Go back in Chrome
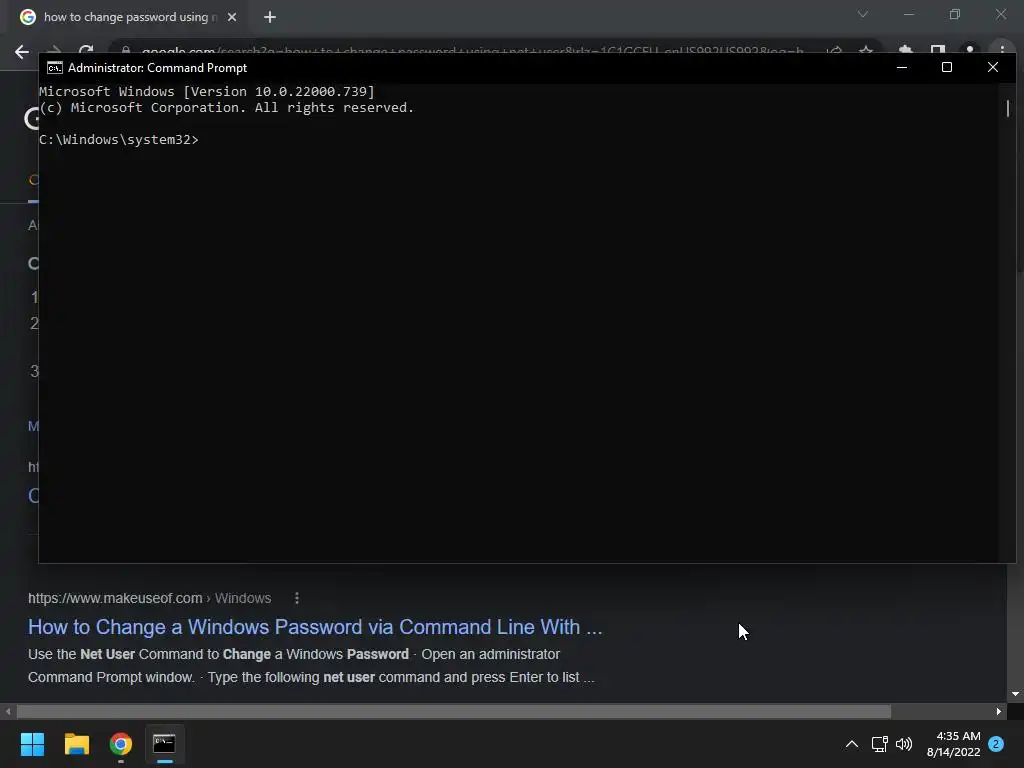Viewport: 1024px width, 768px height. [22, 52]
